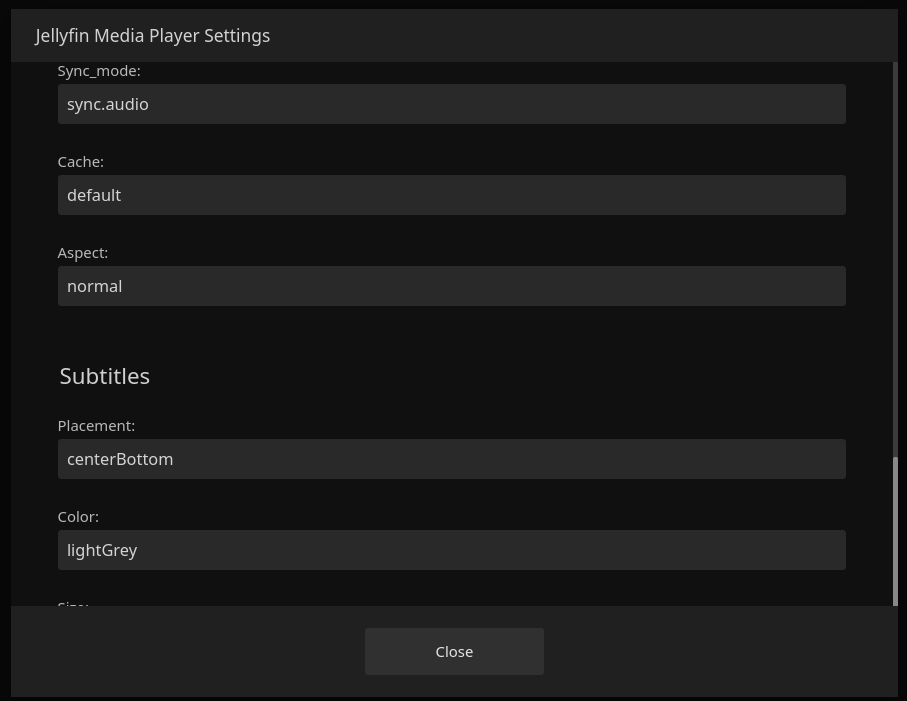Screen dimensions: 907x701
Task: Click the Jellyfin Media Player Settings title
Action: click(x=152, y=35)
